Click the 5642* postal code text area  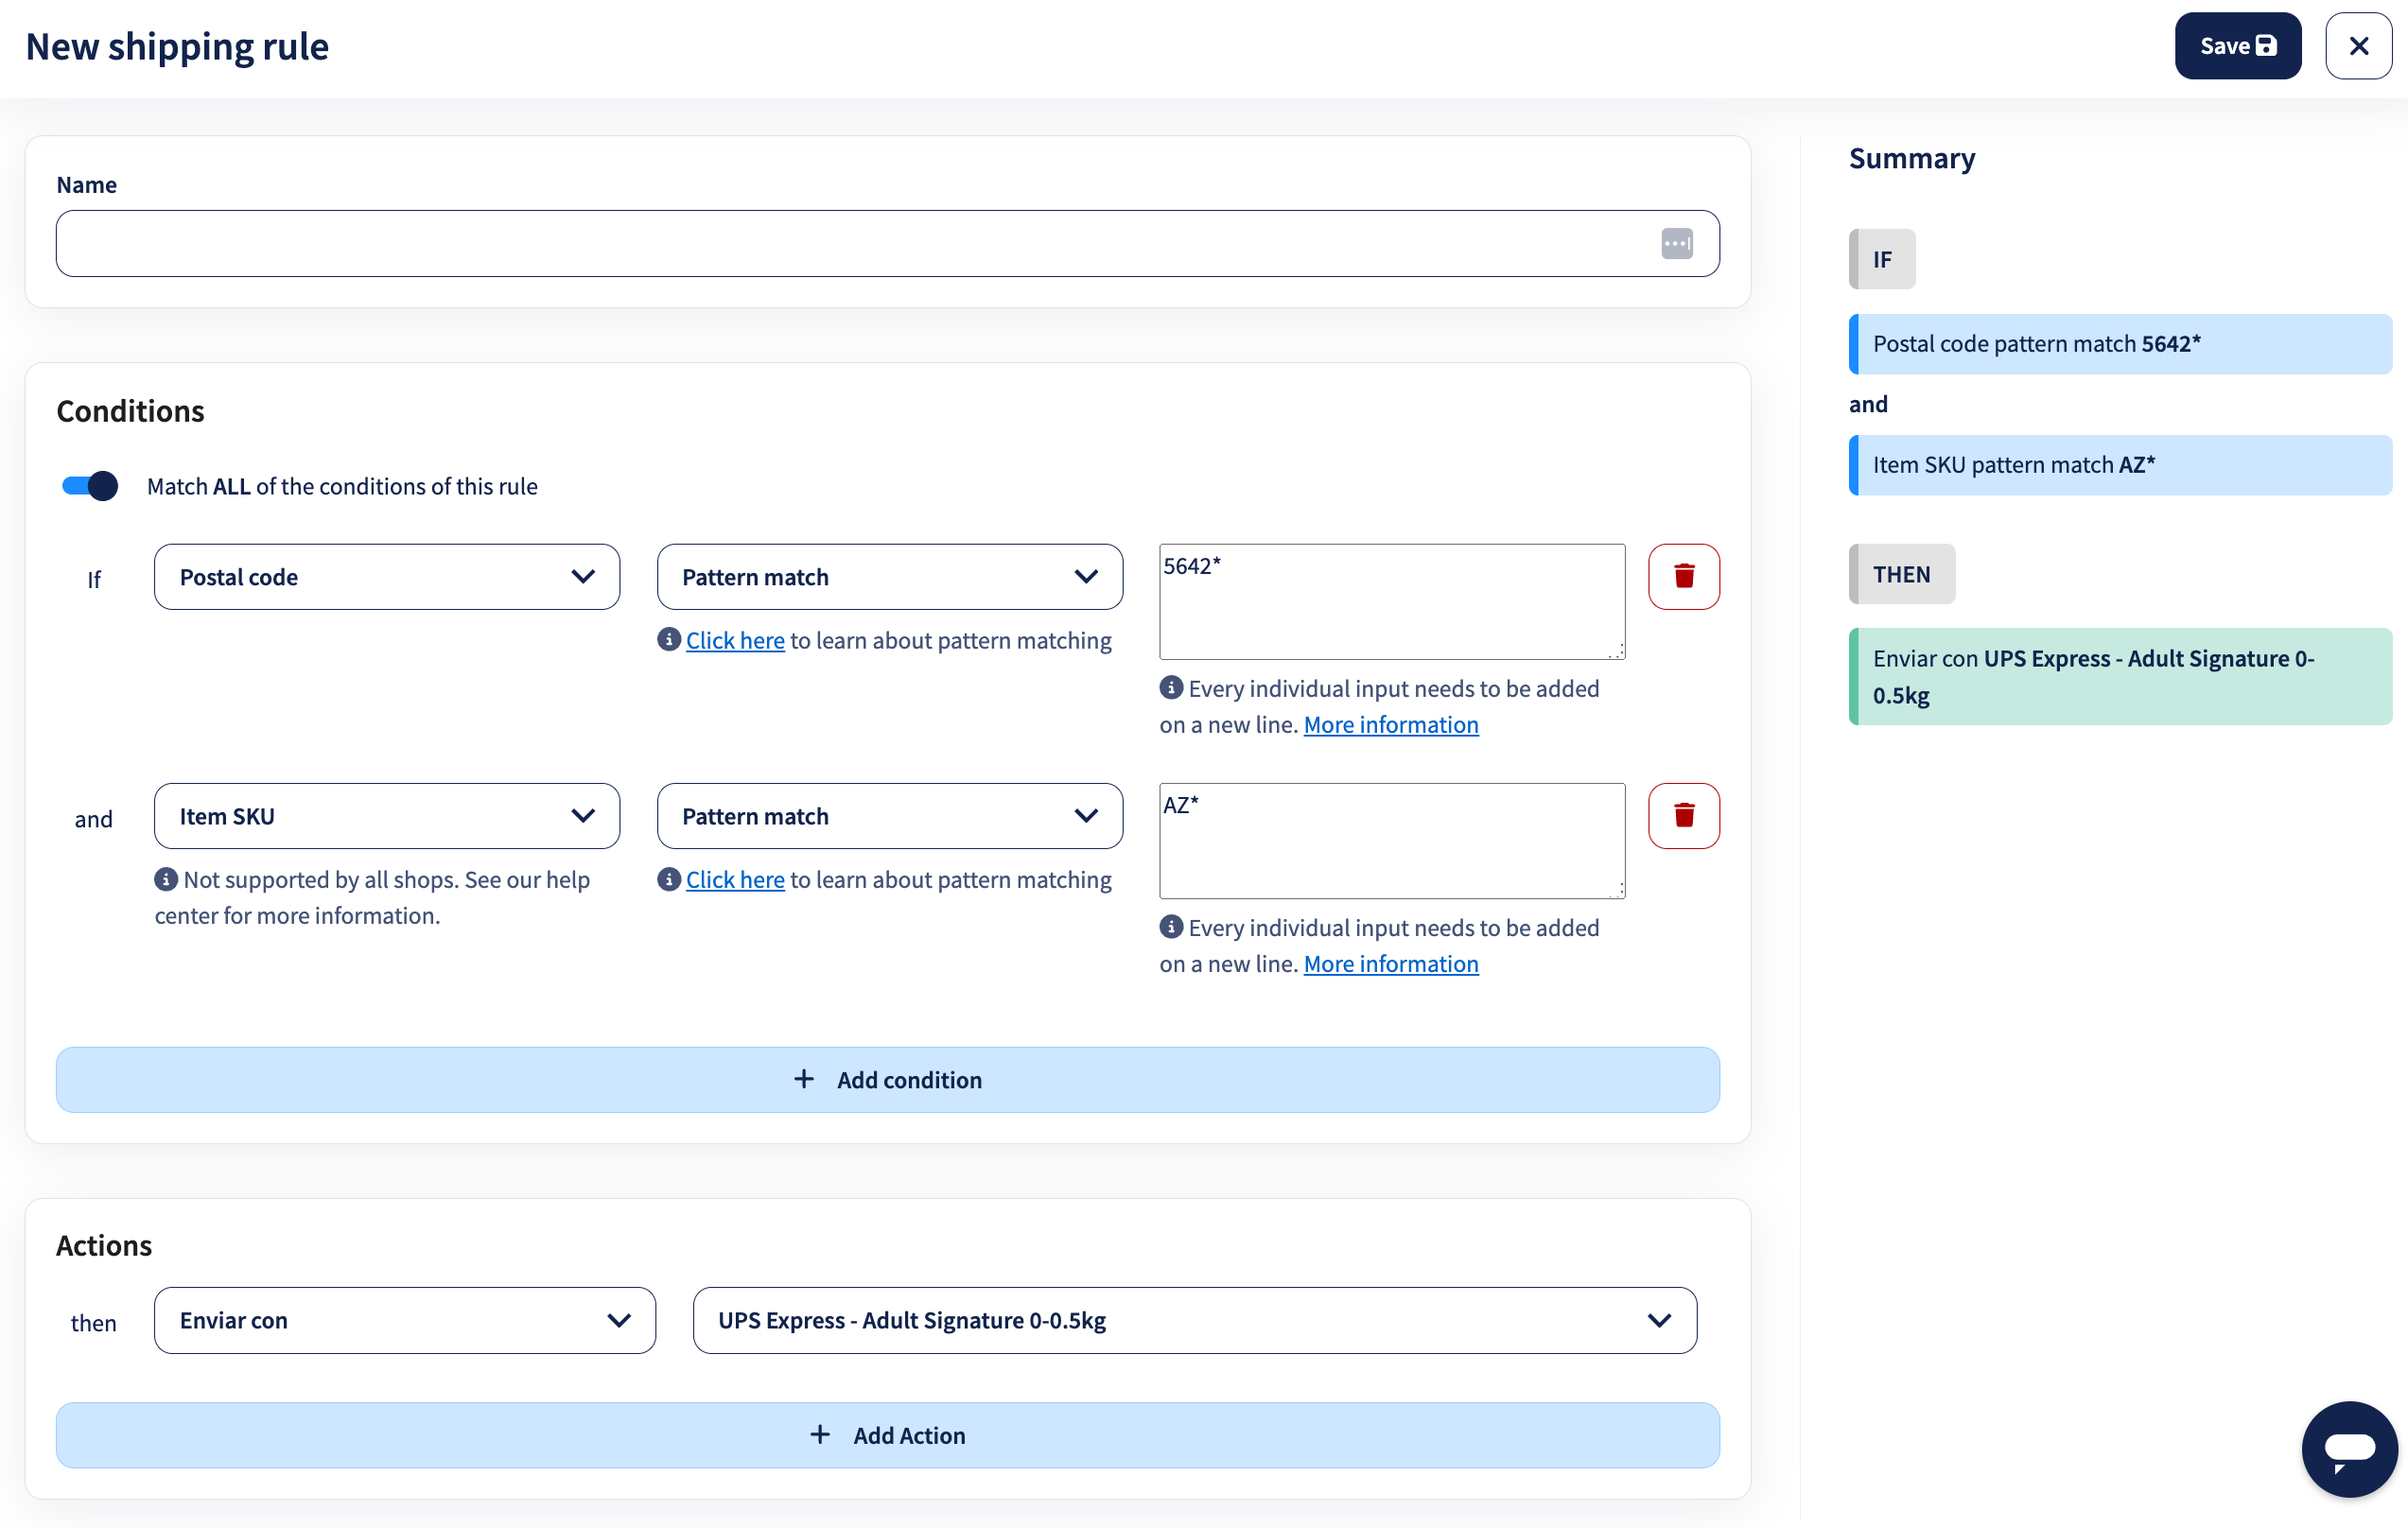[x=1391, y=601]
